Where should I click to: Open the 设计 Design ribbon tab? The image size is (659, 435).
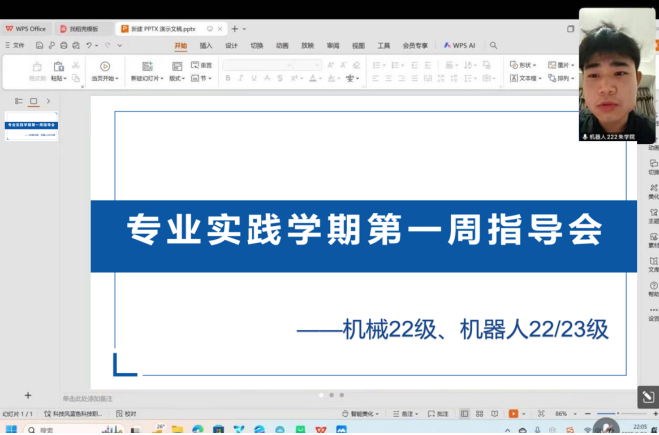tap(231, 45)
